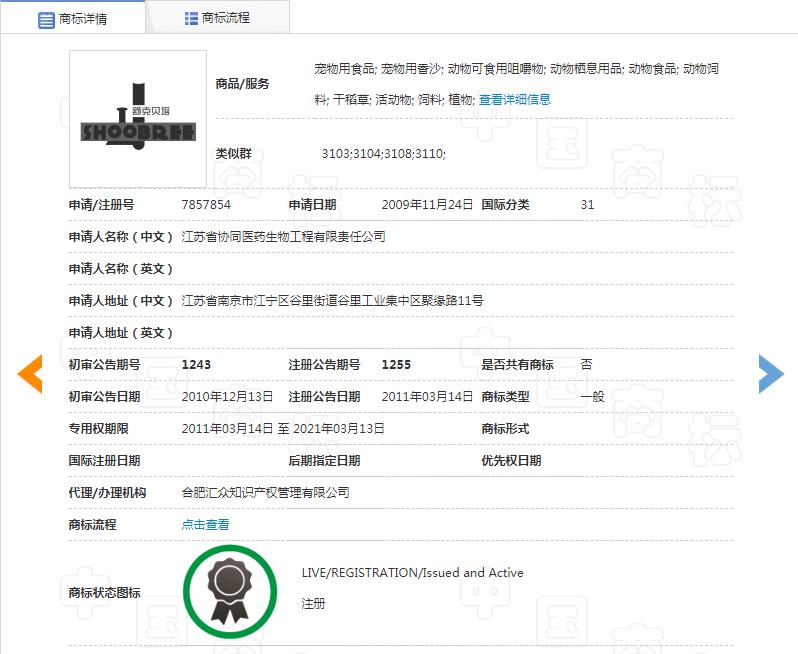Click the green registration status badge icon
The height and width of the screenshot is (654, 798).
(230, 591)
